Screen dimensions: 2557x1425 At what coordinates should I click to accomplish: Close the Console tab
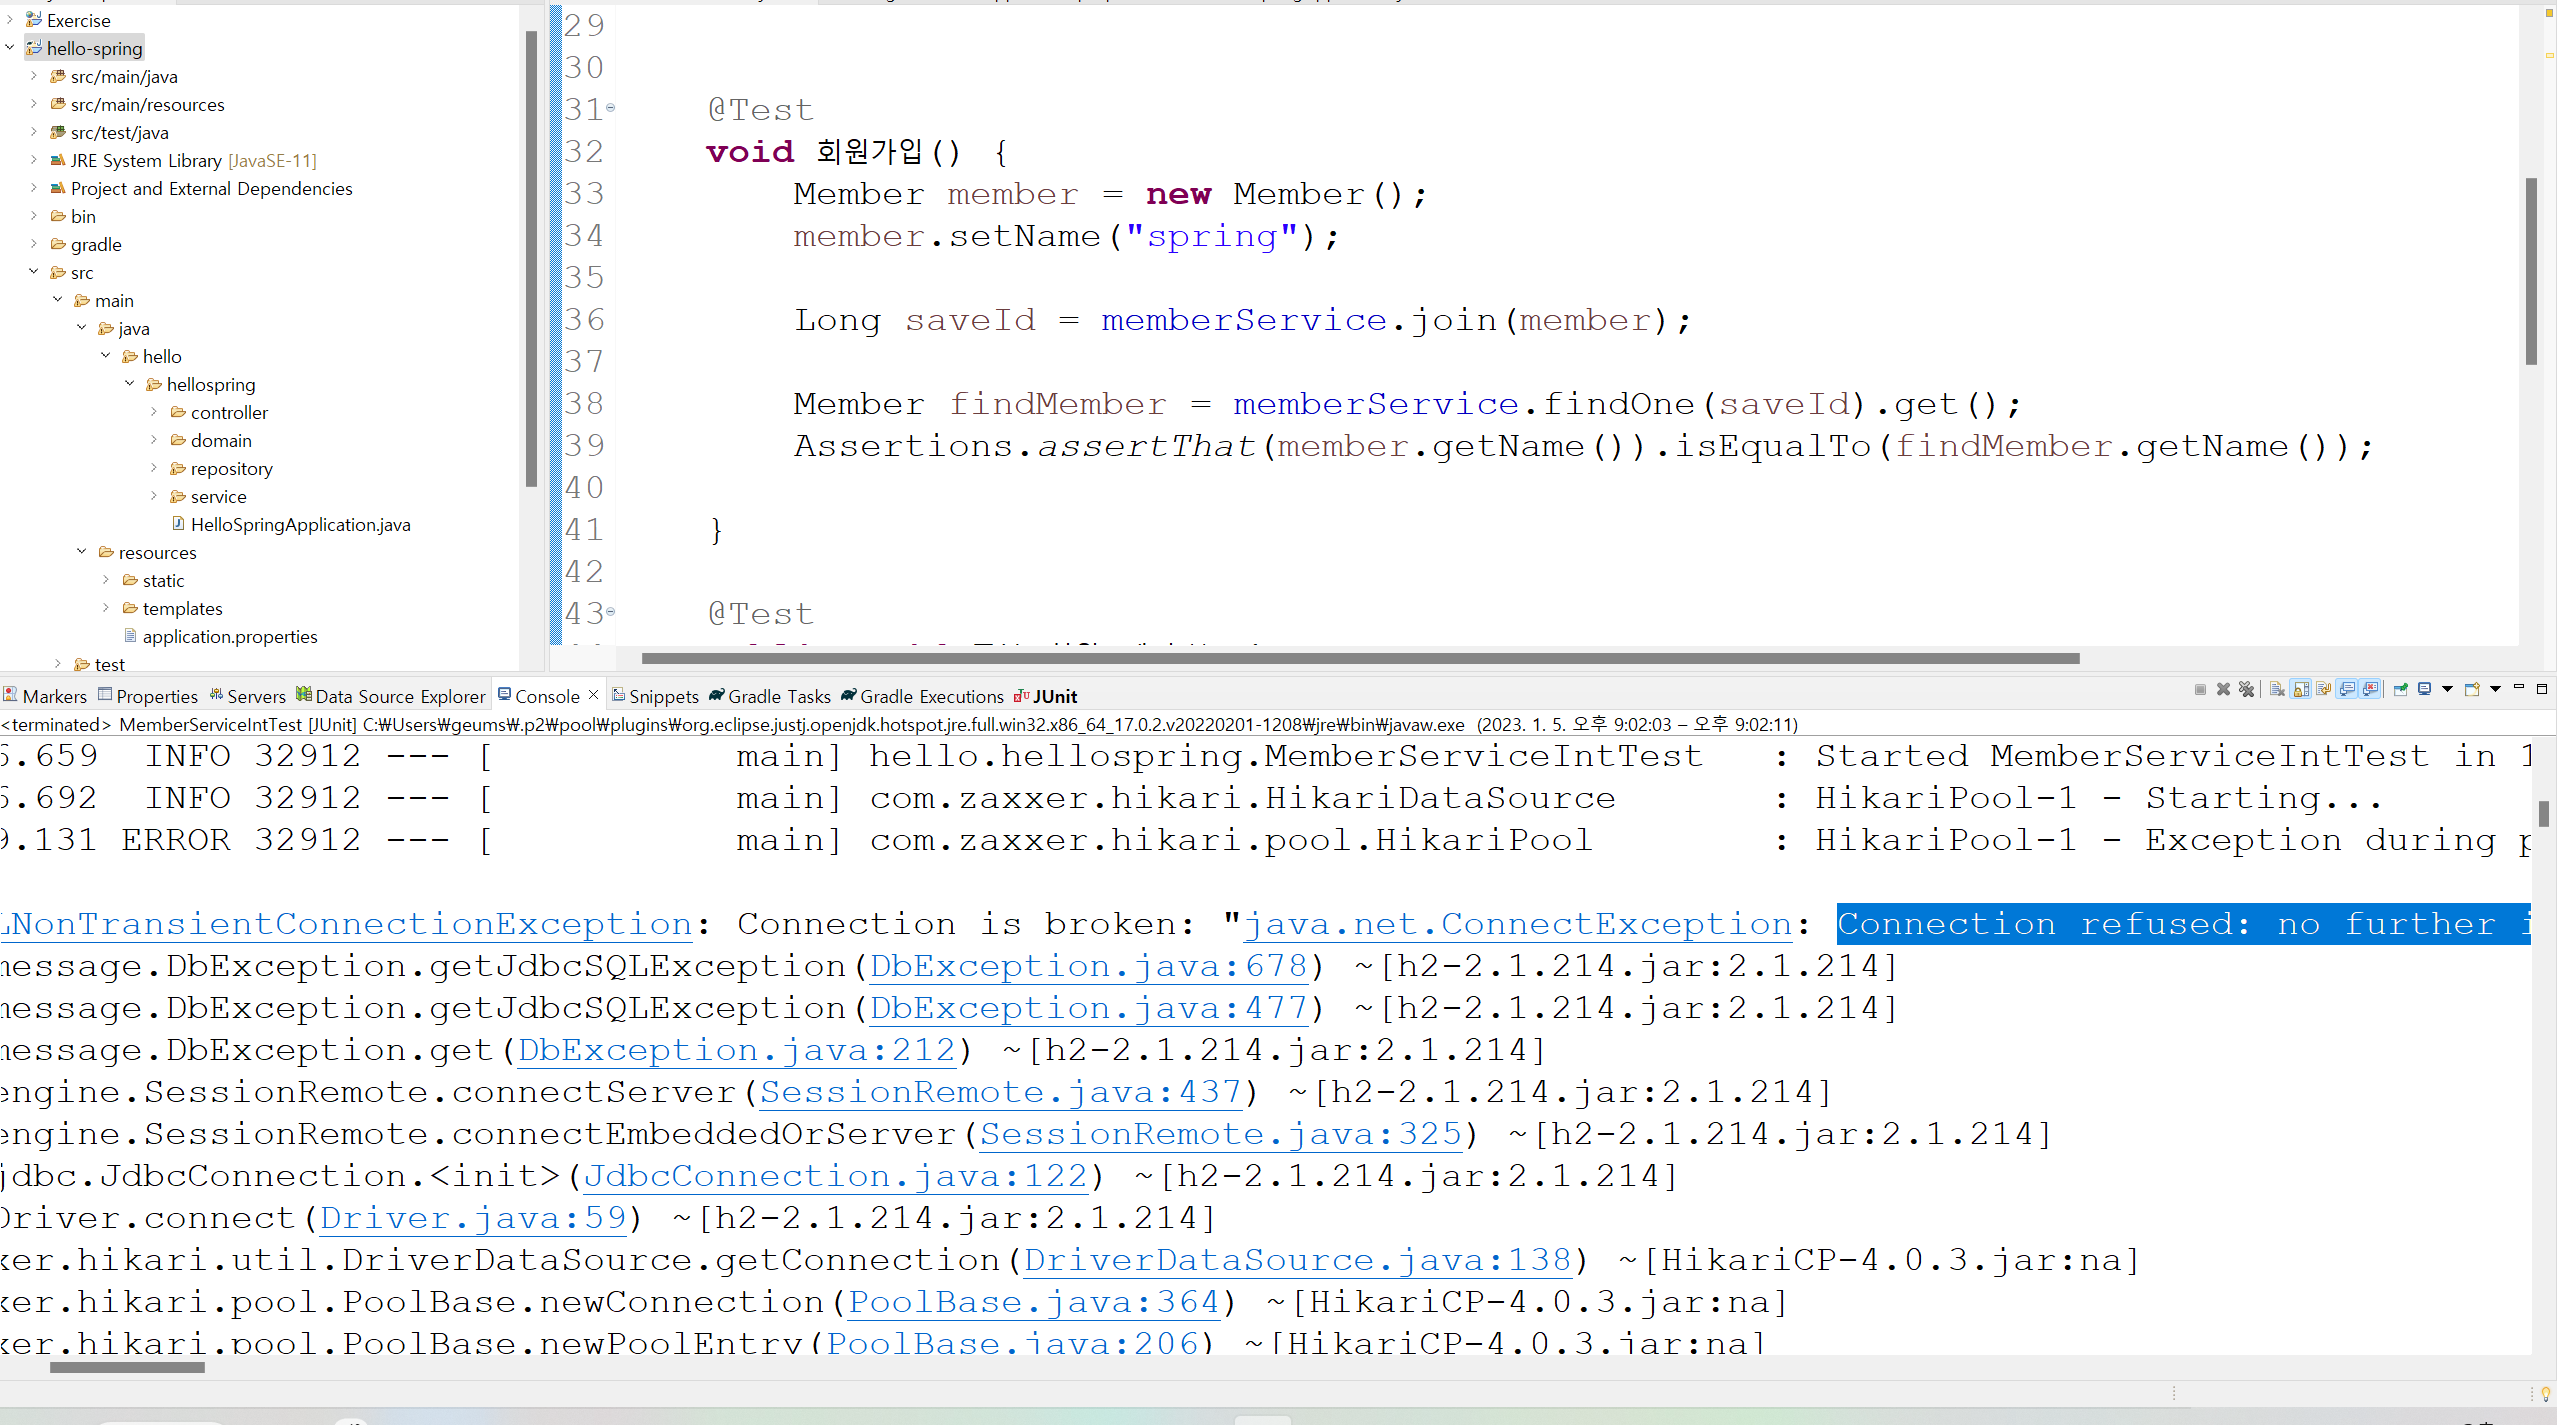593,694
